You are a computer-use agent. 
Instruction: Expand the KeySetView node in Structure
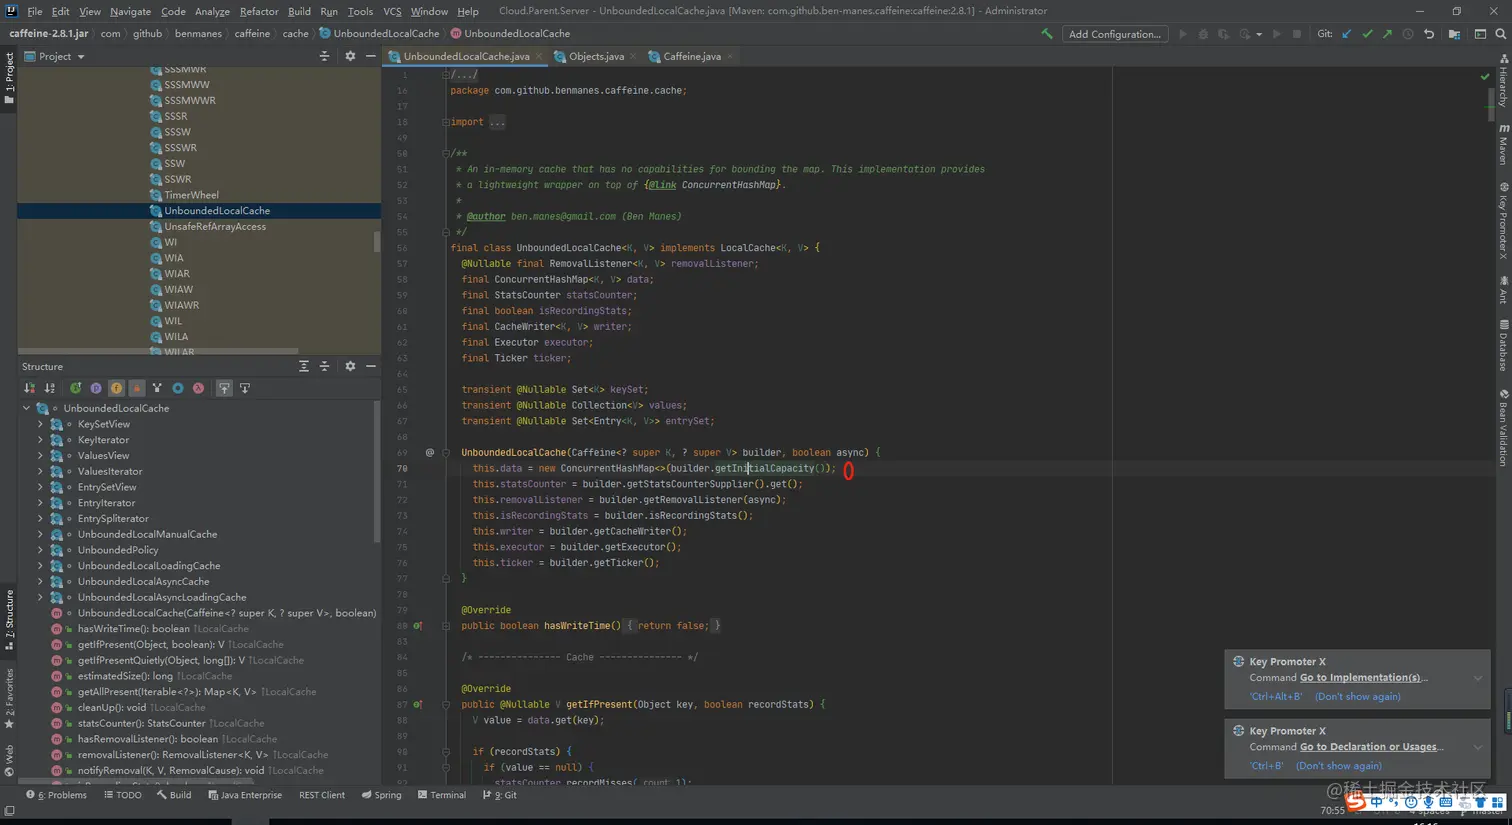coord(41,424)
